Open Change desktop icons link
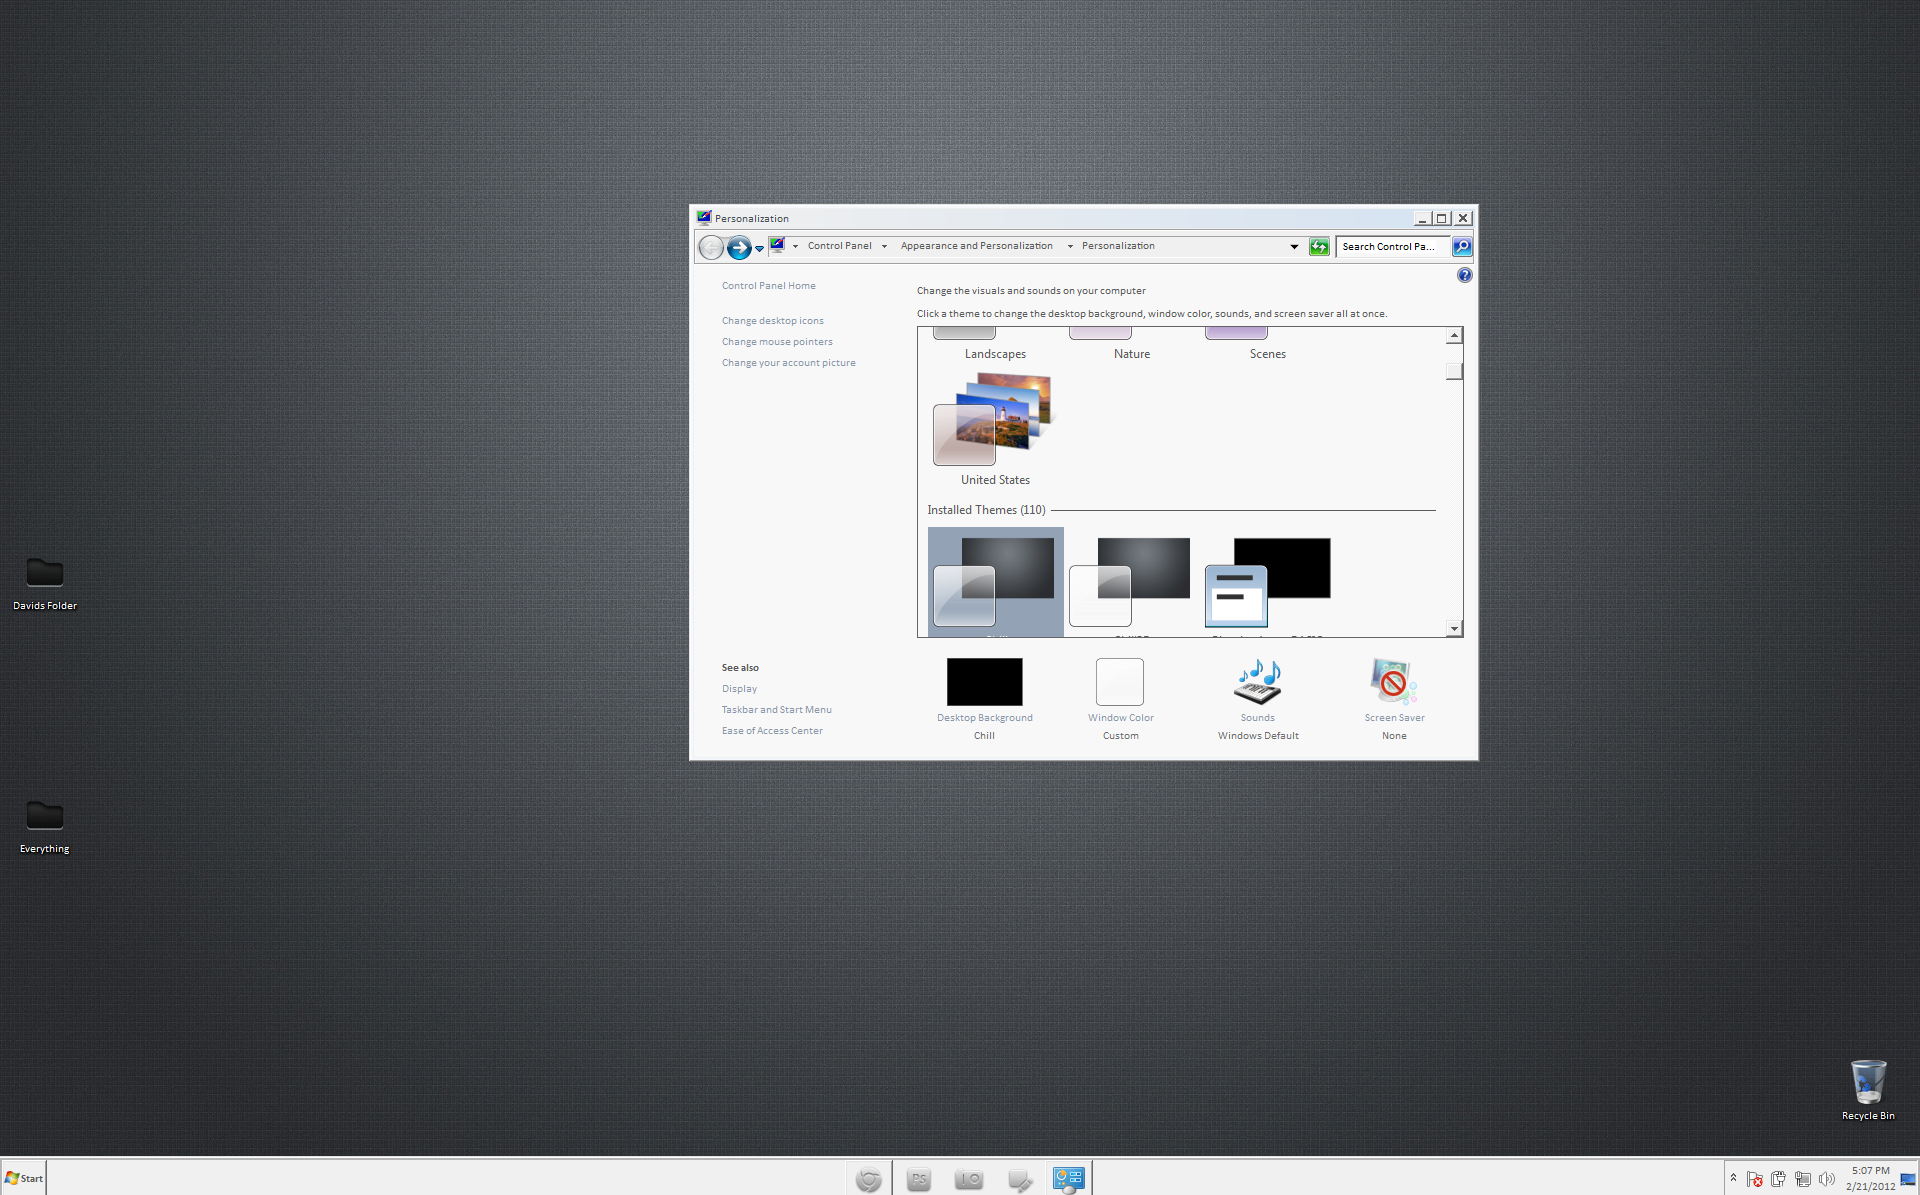 [772, 321]
